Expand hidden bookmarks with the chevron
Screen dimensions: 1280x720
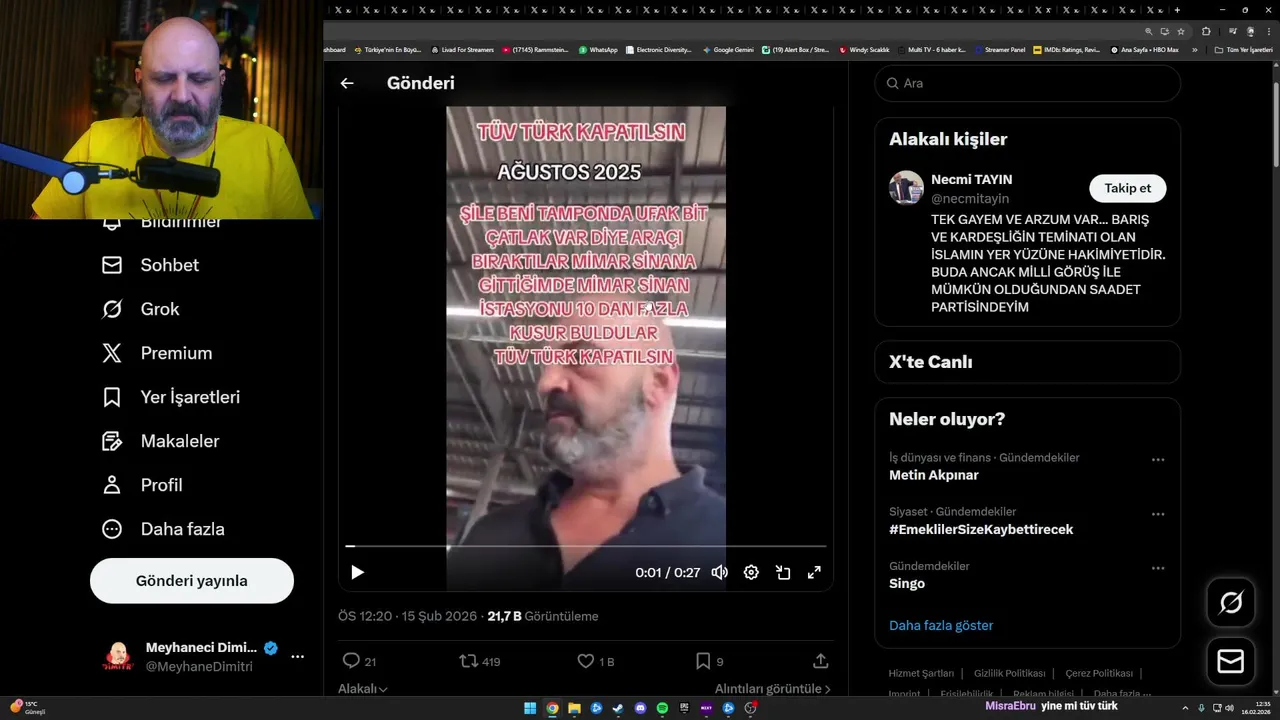point(1194,49)
